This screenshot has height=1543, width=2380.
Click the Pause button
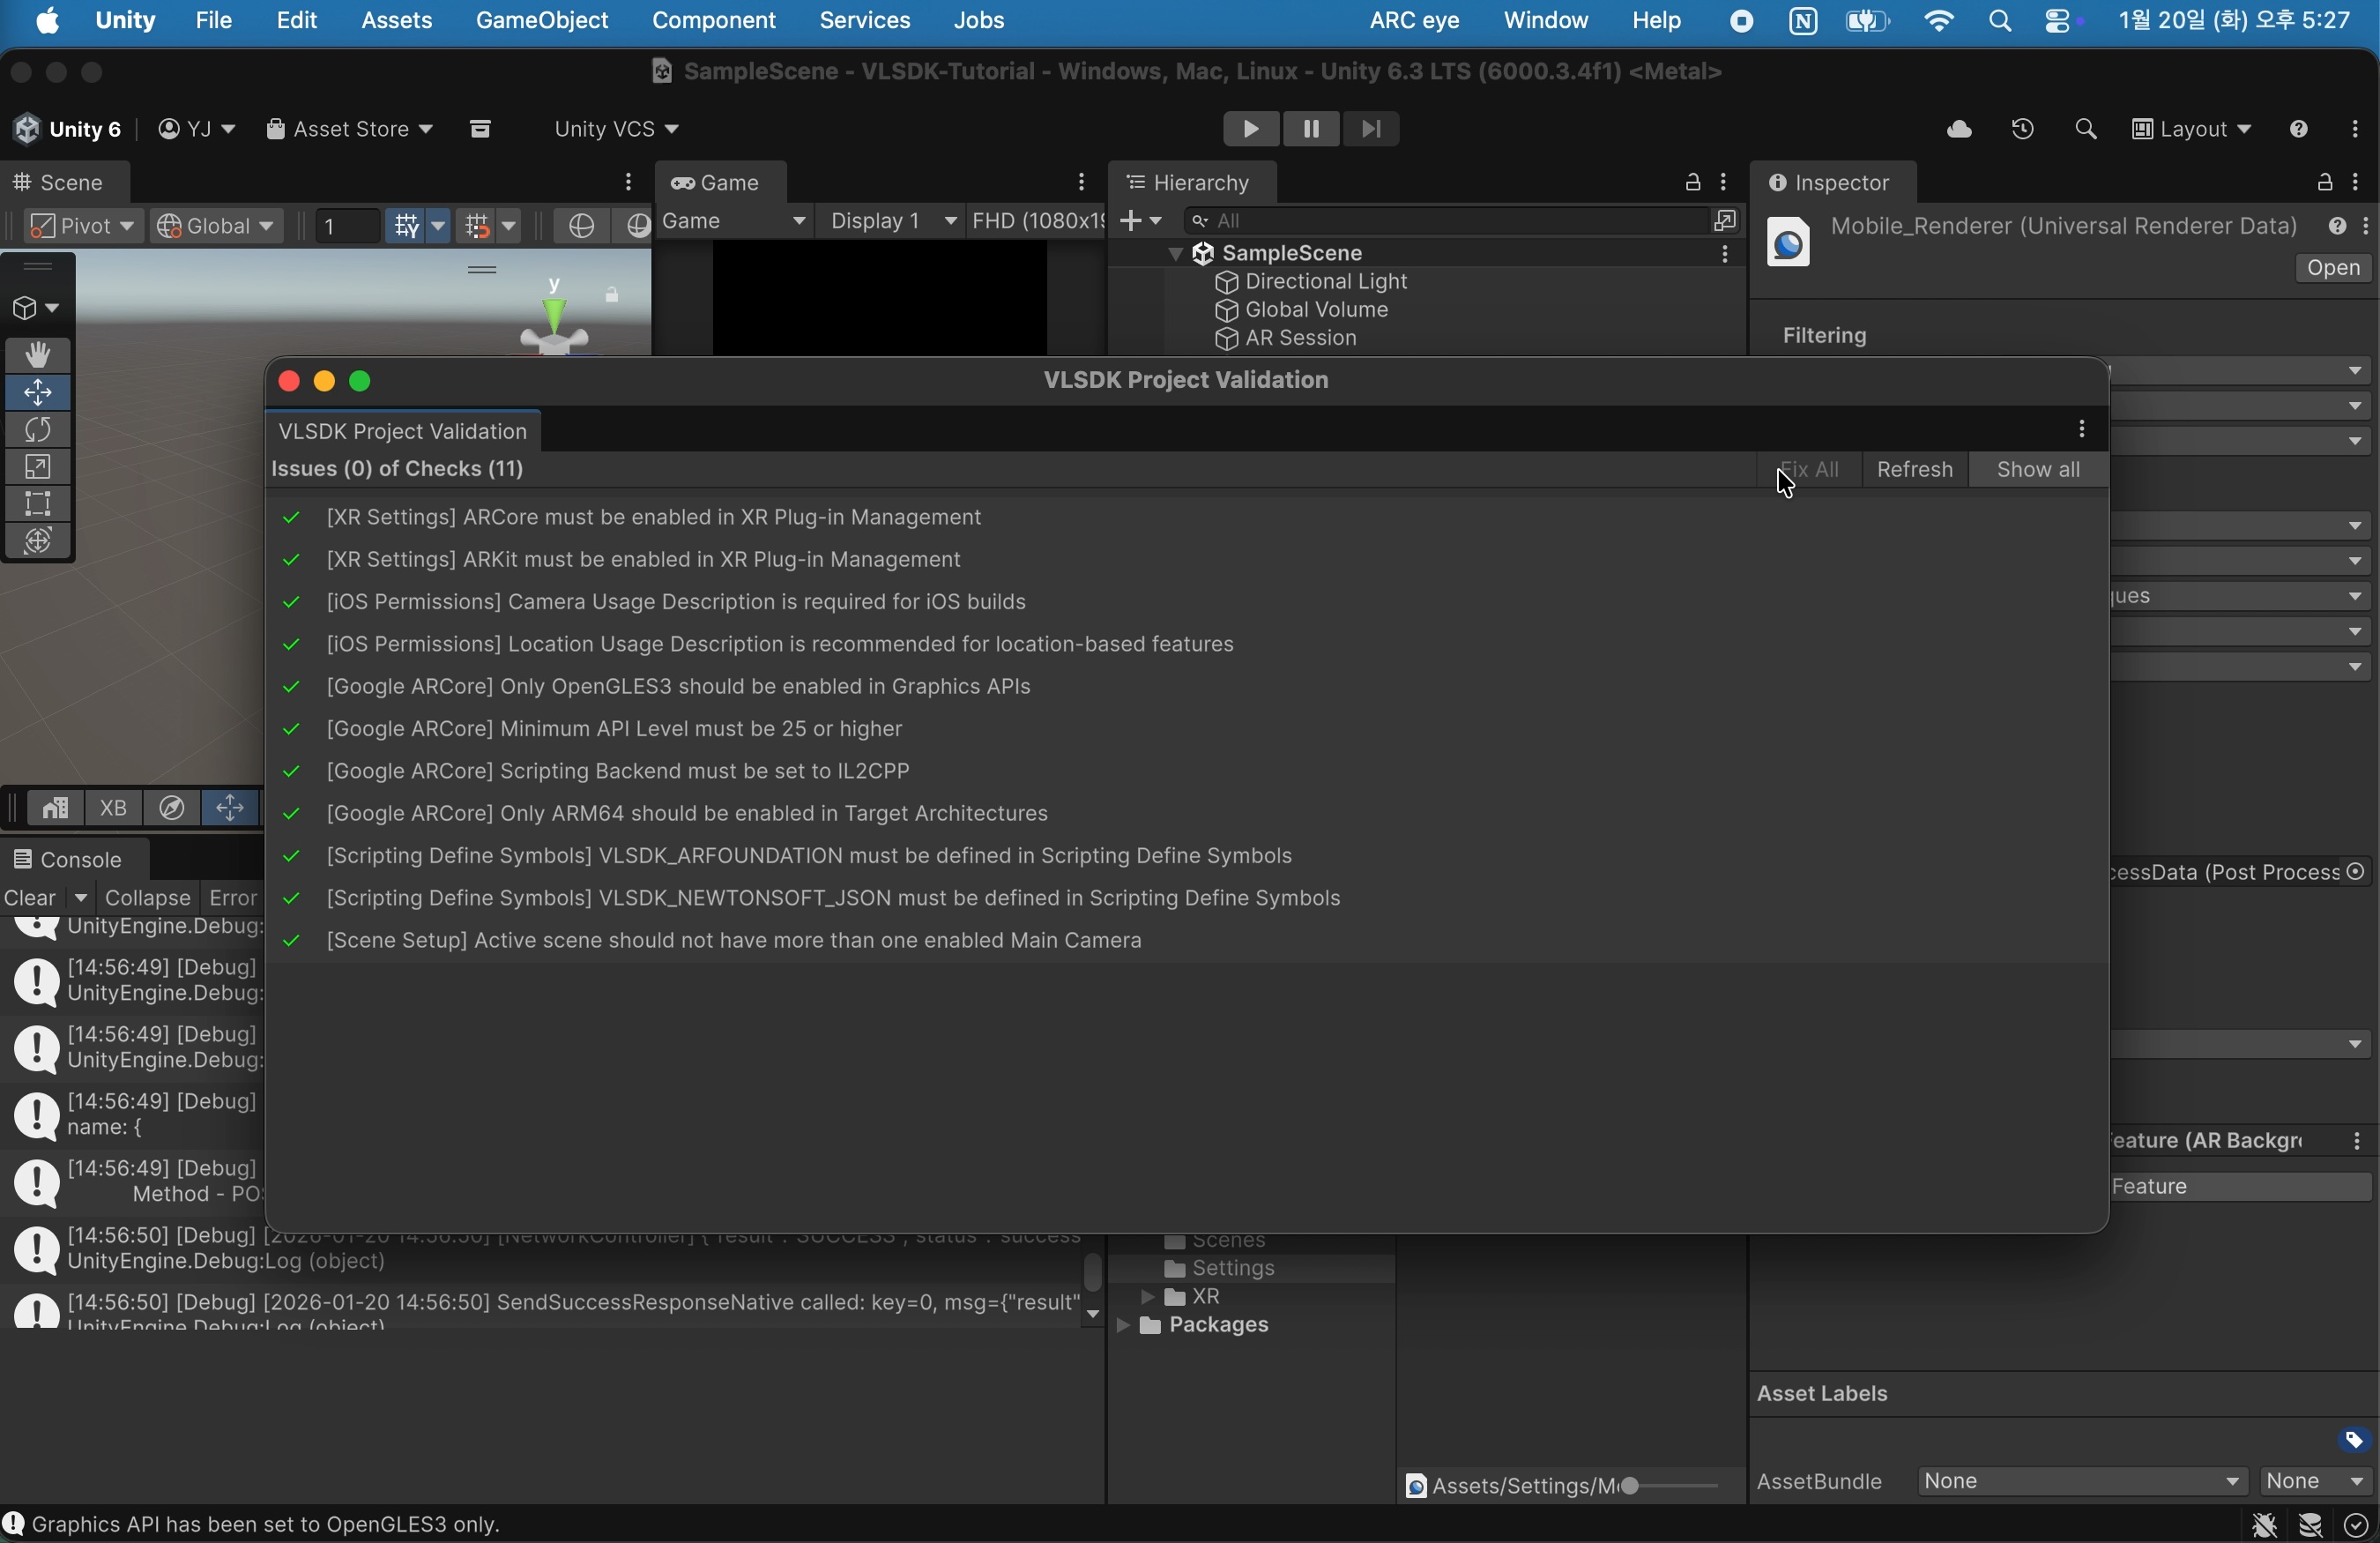click(x=1310, y=129)
